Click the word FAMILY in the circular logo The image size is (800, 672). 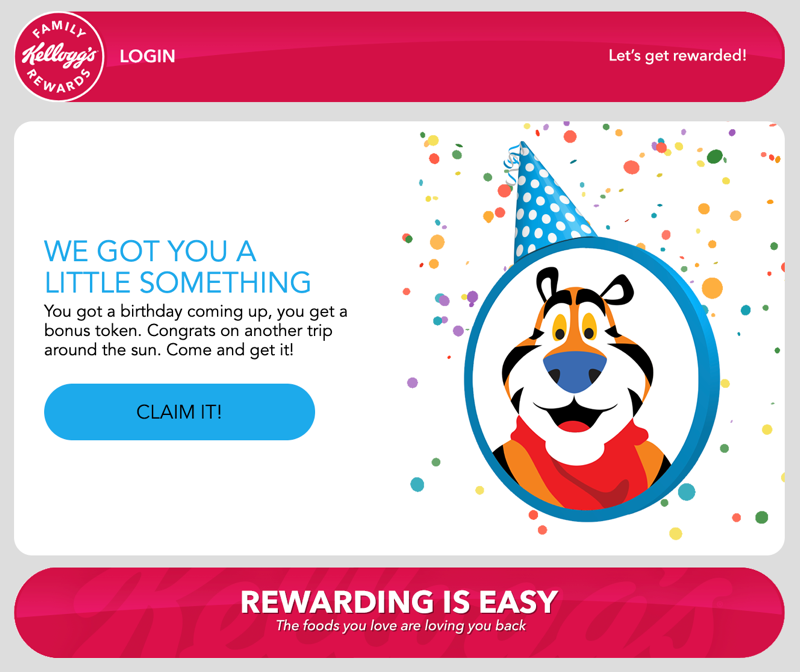tap(59, 30)
